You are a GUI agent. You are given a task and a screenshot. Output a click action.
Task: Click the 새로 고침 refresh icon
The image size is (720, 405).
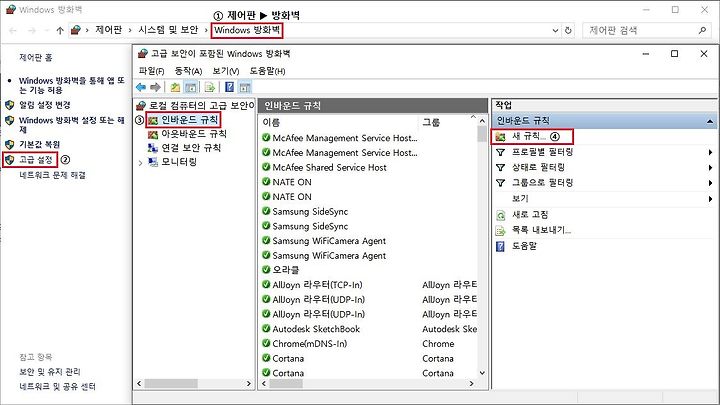(x=501, y=215)
